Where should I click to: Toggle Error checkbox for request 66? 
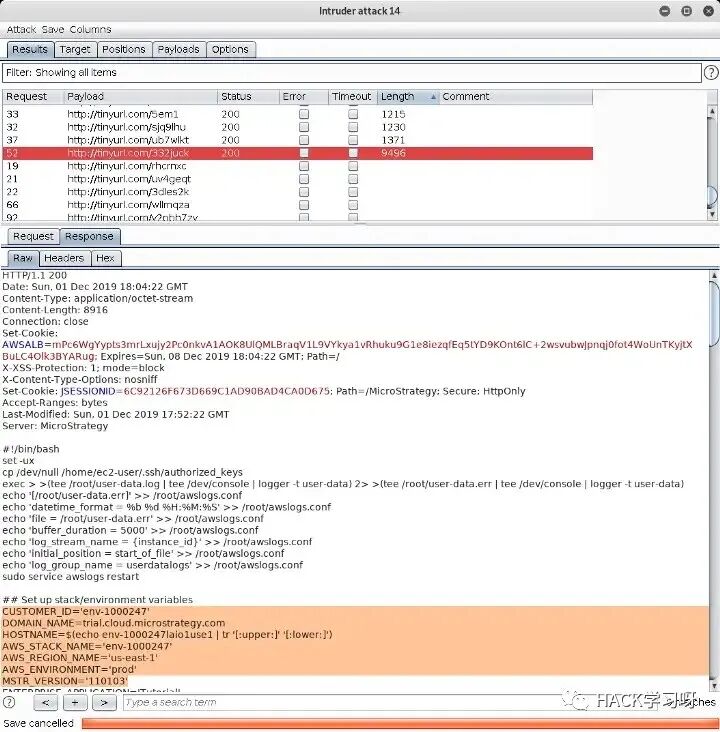[x=304, y=205]
